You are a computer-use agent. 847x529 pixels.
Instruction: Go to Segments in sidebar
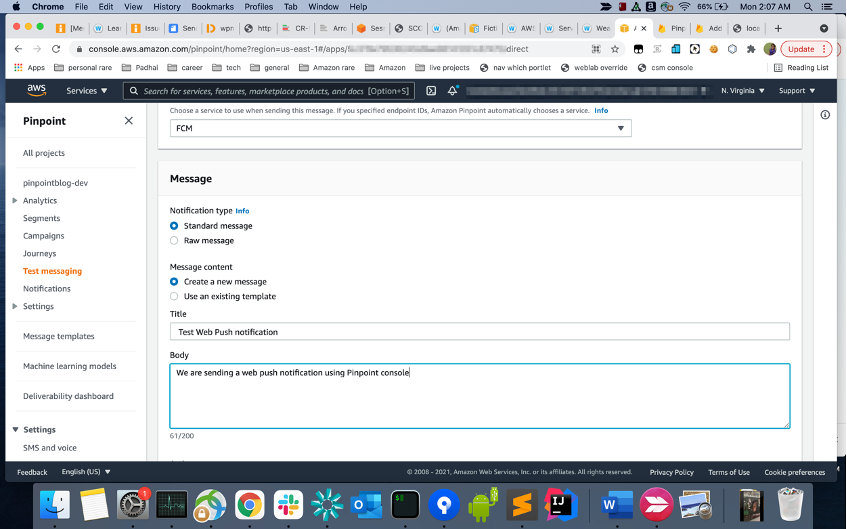coord(42,218)
